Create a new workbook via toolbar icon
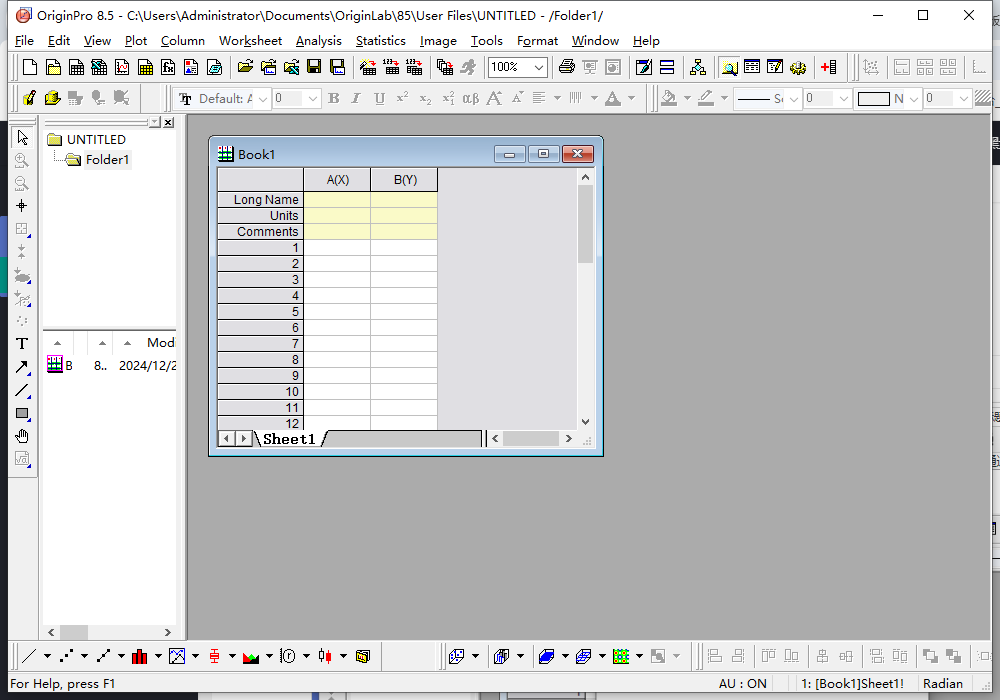The height and width of the screenshot is (700, 1000). pyautogui.click(x=76, y=67)
